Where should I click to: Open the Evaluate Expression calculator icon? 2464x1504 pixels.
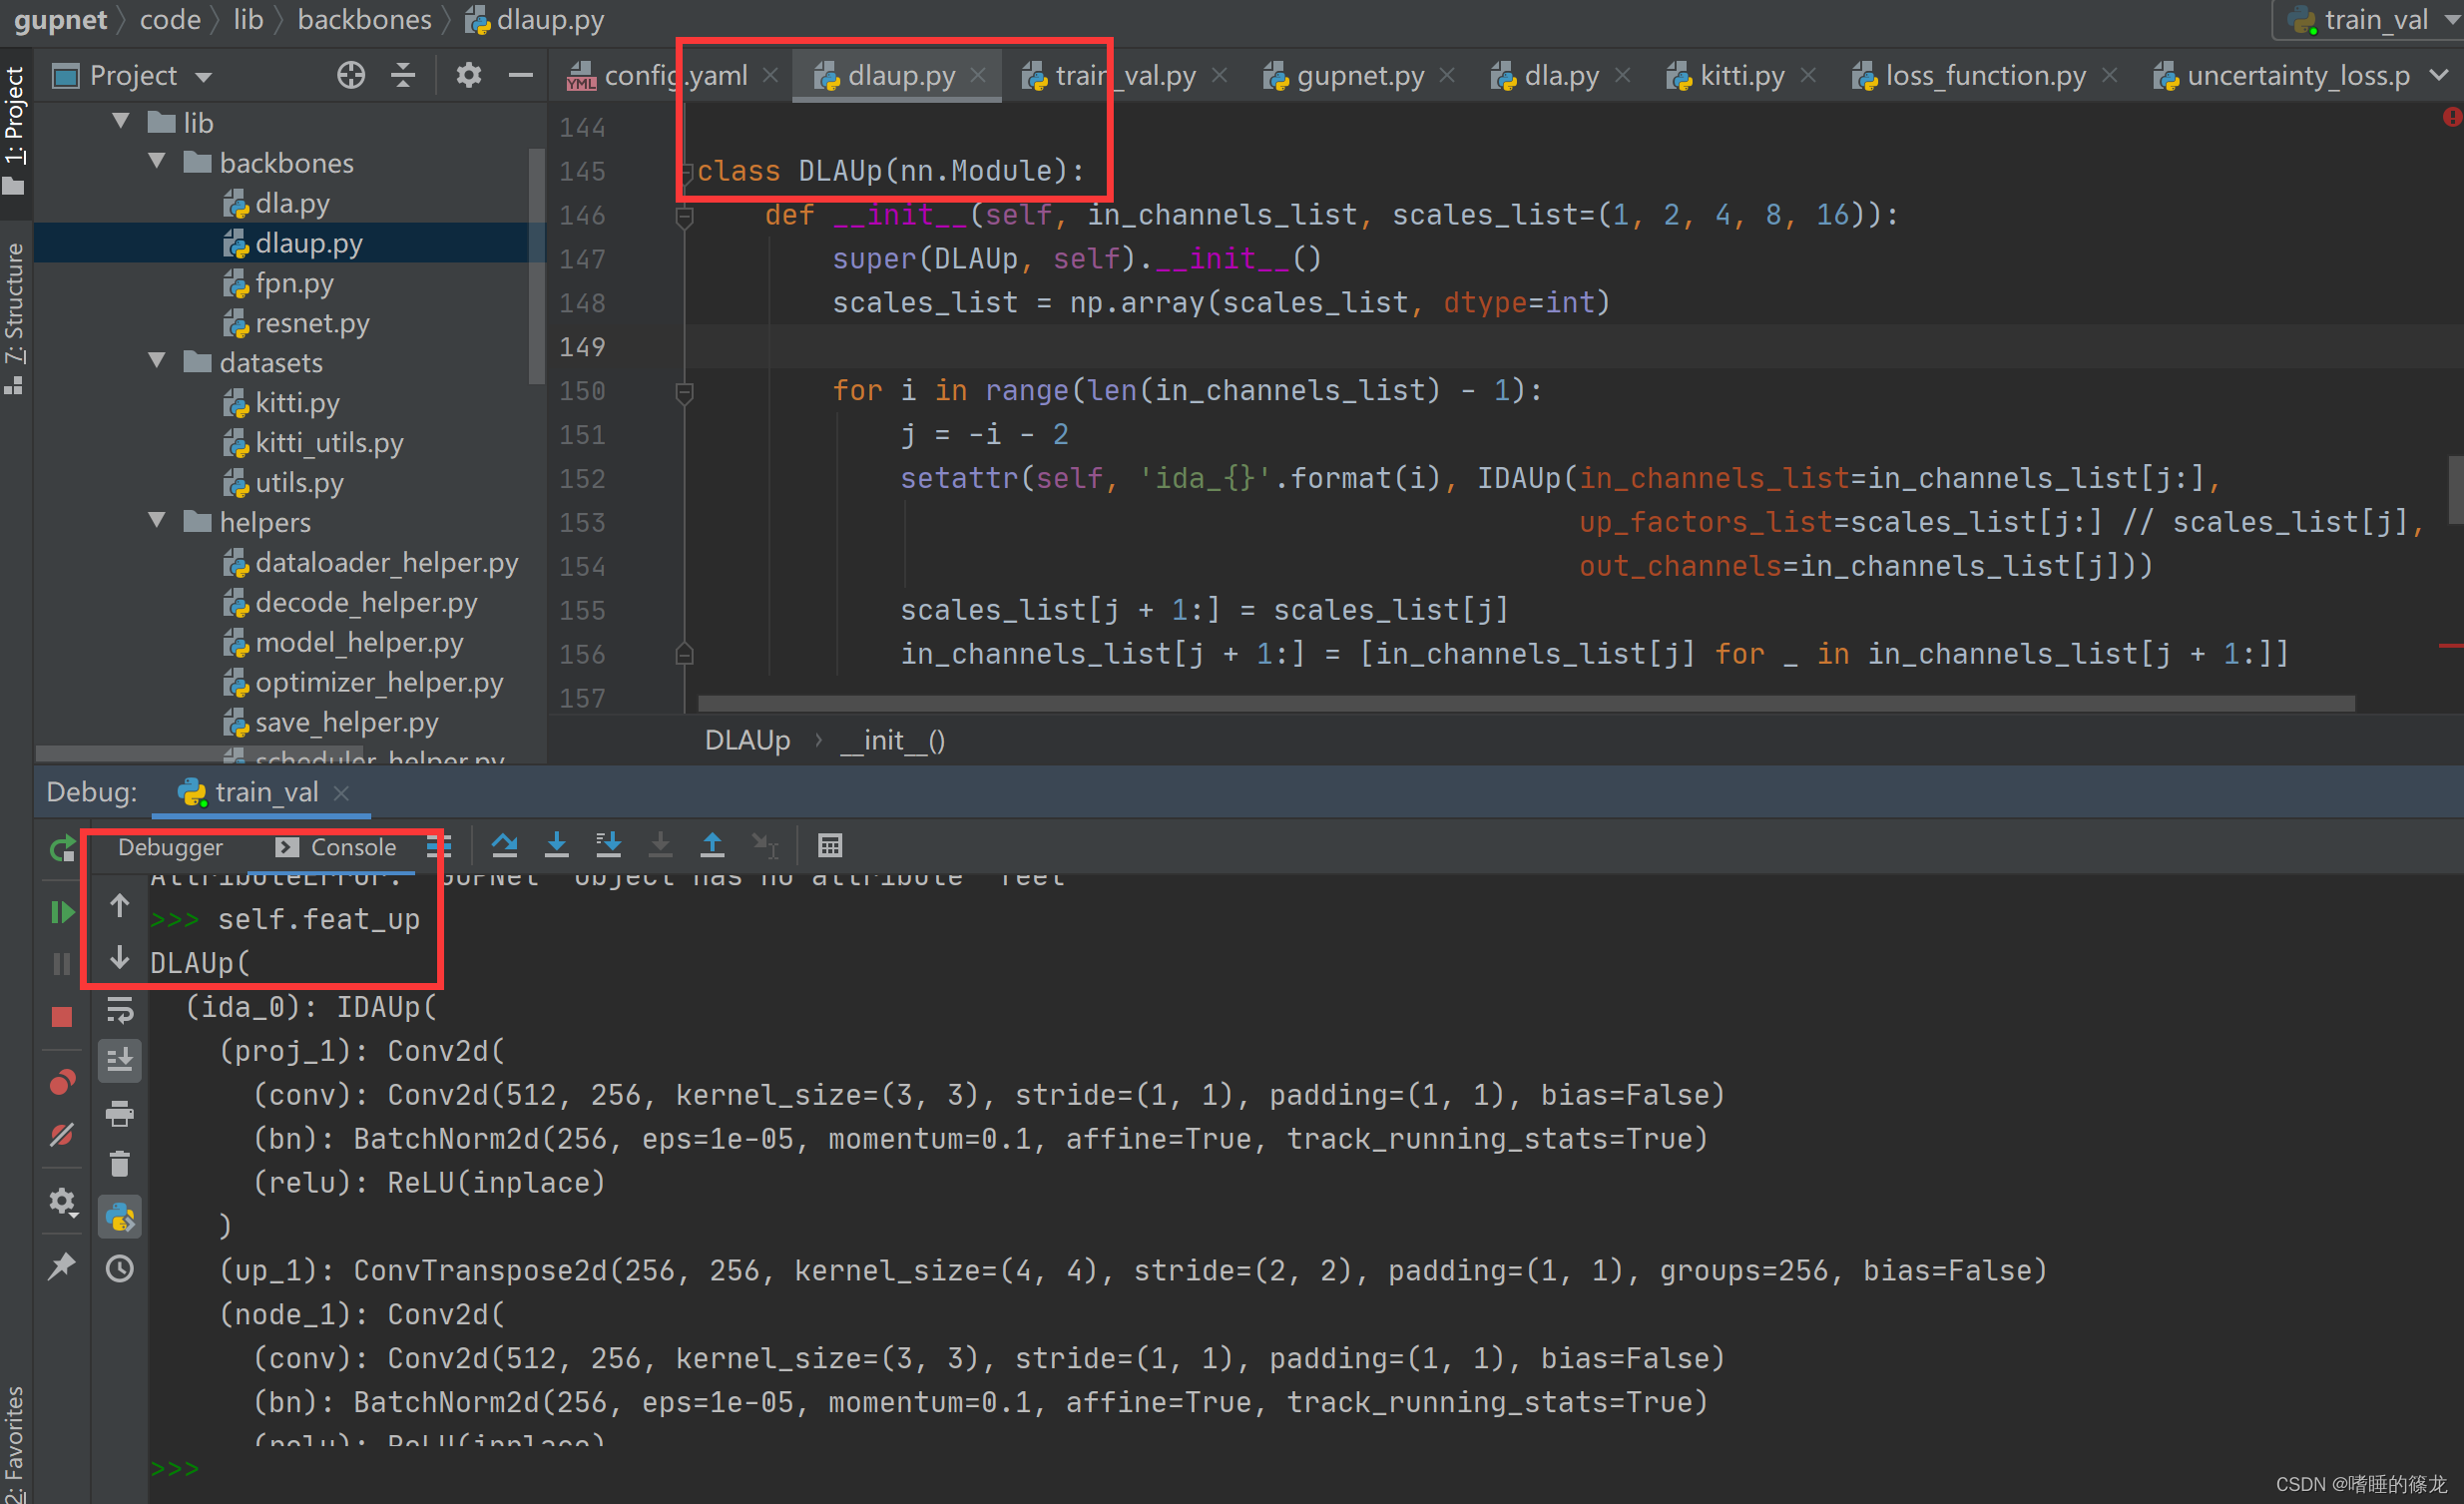click(x=830, y=846)
